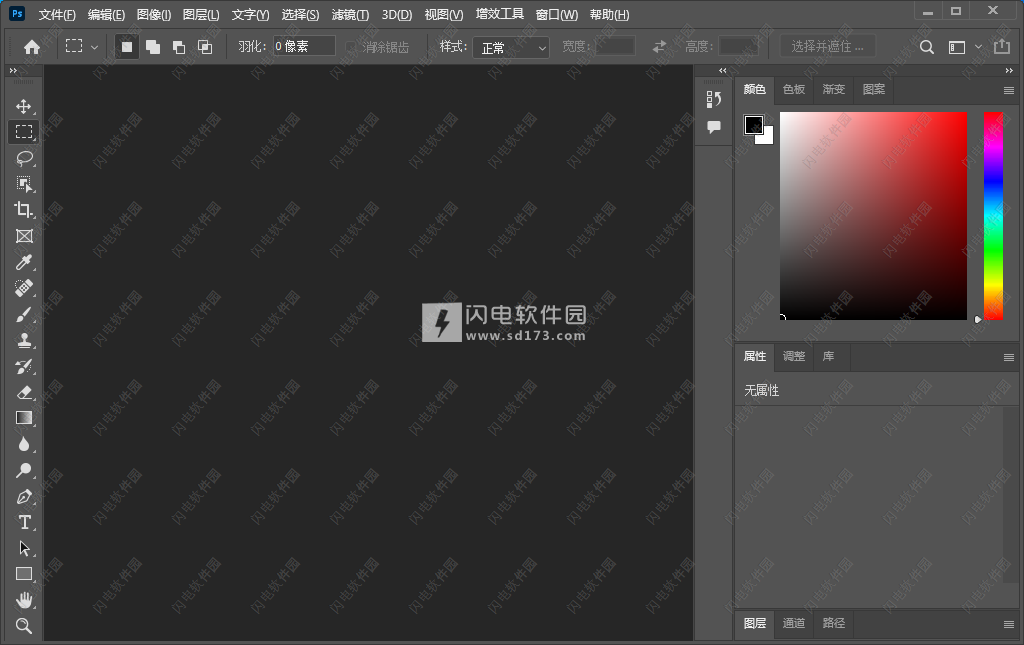Screen dimensions: 1024x645
Task: Select the Rectangular Marquee tool in toolbox
Action: (24, 132)
